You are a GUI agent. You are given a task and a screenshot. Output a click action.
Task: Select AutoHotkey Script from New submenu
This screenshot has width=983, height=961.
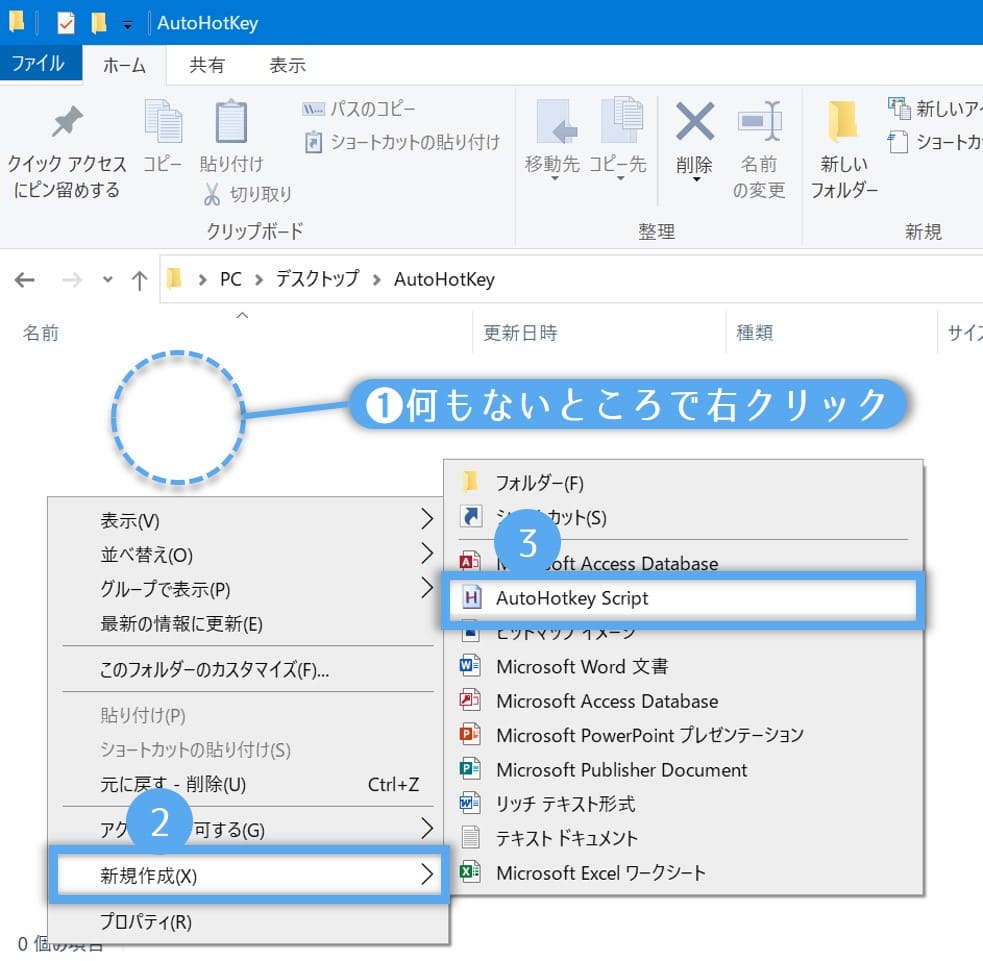click(x=683, y=598)
